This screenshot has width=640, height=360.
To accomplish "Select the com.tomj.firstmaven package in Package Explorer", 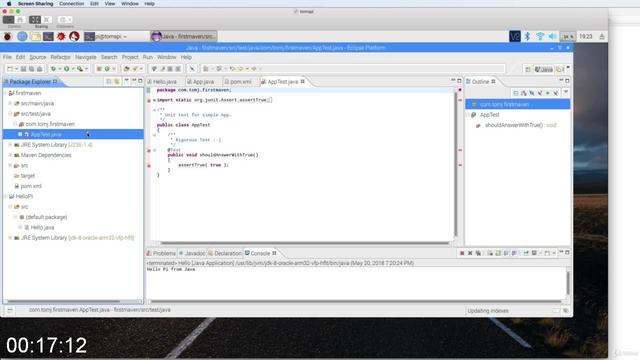I will [x=50, y=124].
